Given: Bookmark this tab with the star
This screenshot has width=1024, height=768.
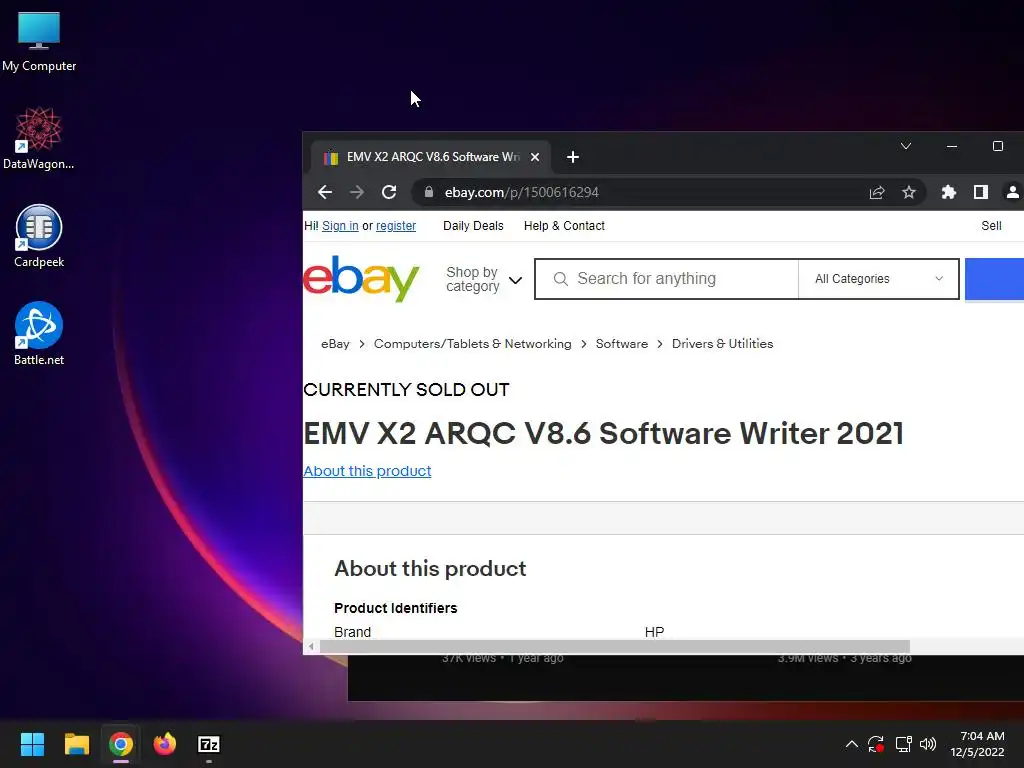Looking at the screenshot, I should pos(908,192).
